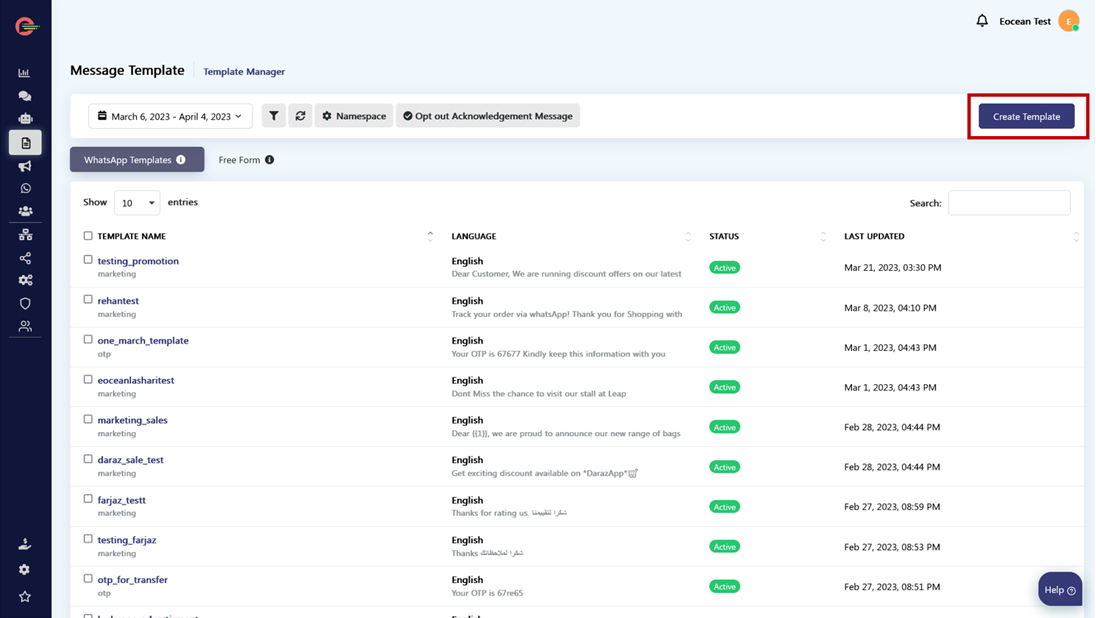Open the marketing_sales template link
The image size is (1096, 618).
tap(132, 420)
